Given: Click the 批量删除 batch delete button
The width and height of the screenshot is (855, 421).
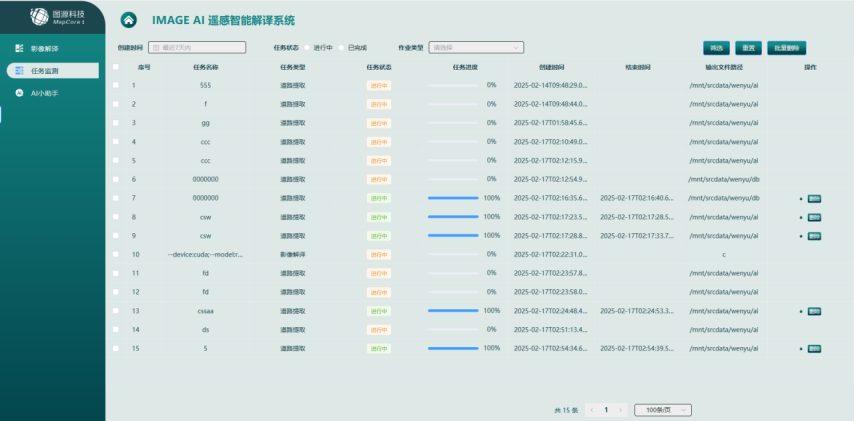Looking at the screenshot, I should click(x=787, y=47).
